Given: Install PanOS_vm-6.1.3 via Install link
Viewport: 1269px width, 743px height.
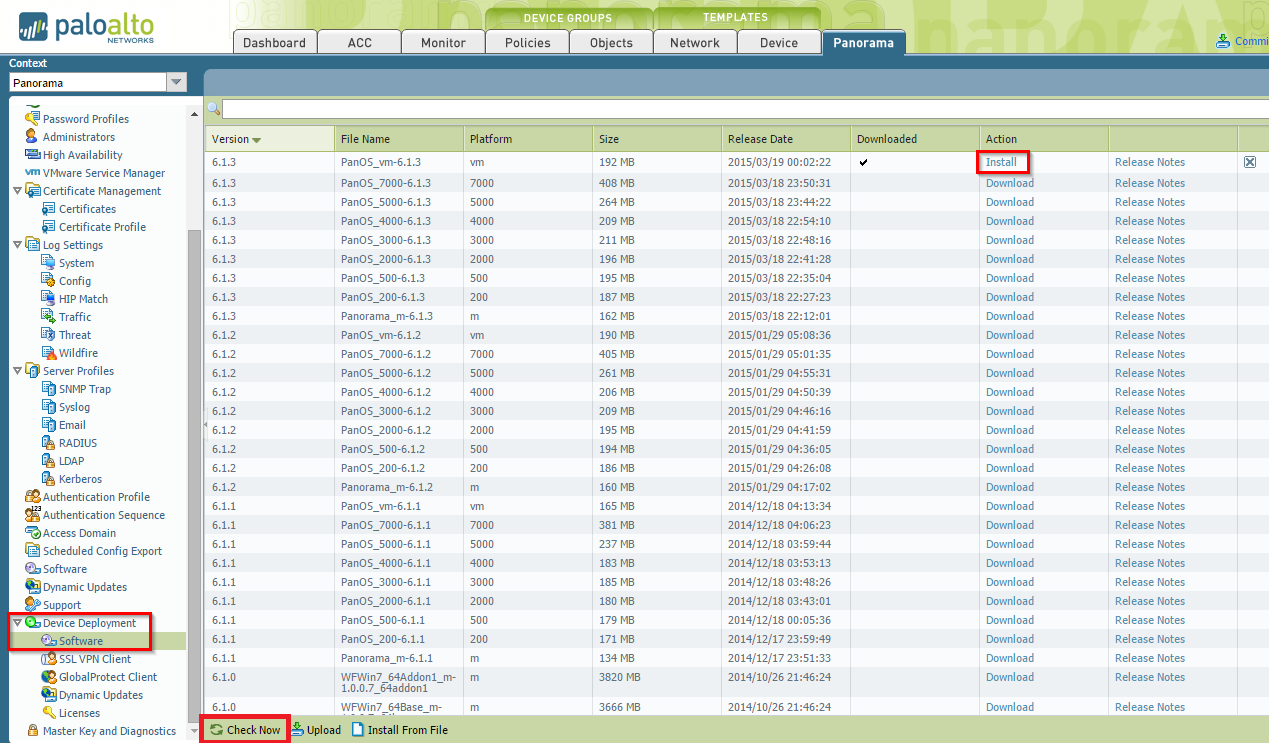Looking at the screenshot, I should click(x=1000, y=162).
